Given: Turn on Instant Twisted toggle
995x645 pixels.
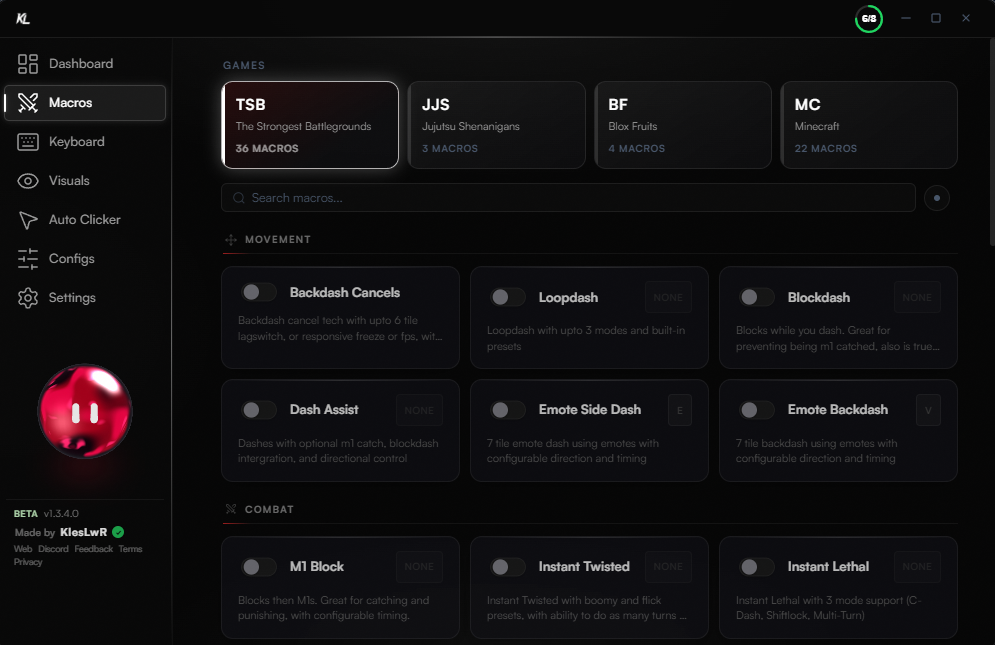Looking at the screenshot, I should [x=508, y=566].
